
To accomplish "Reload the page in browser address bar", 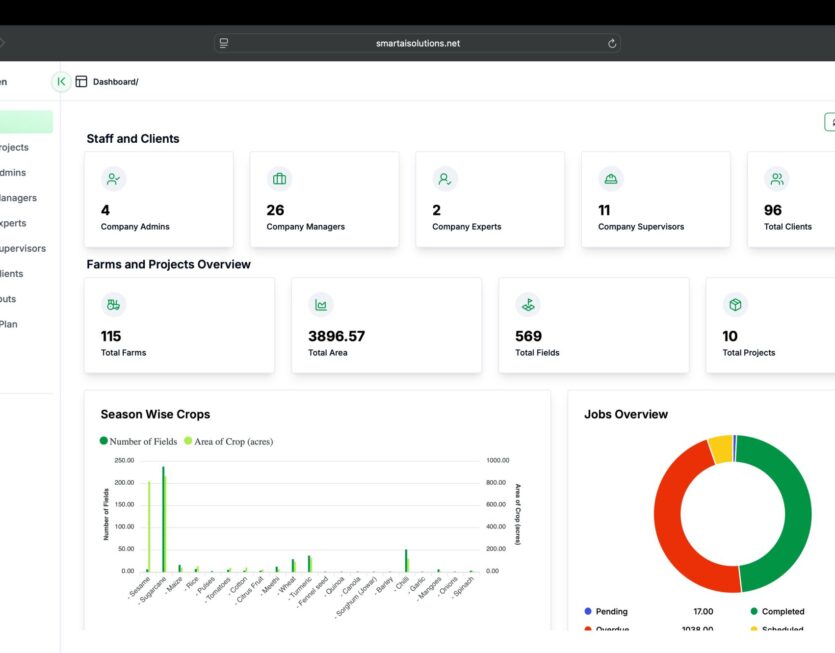I will pyautogui.click(x=611, y=43).
